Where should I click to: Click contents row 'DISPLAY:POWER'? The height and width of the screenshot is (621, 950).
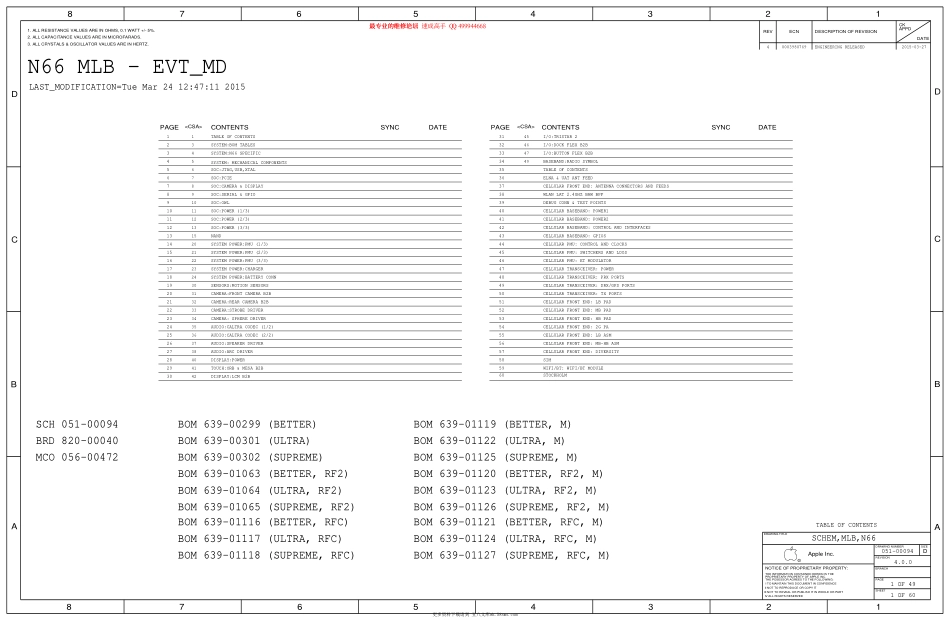(310, 360)
